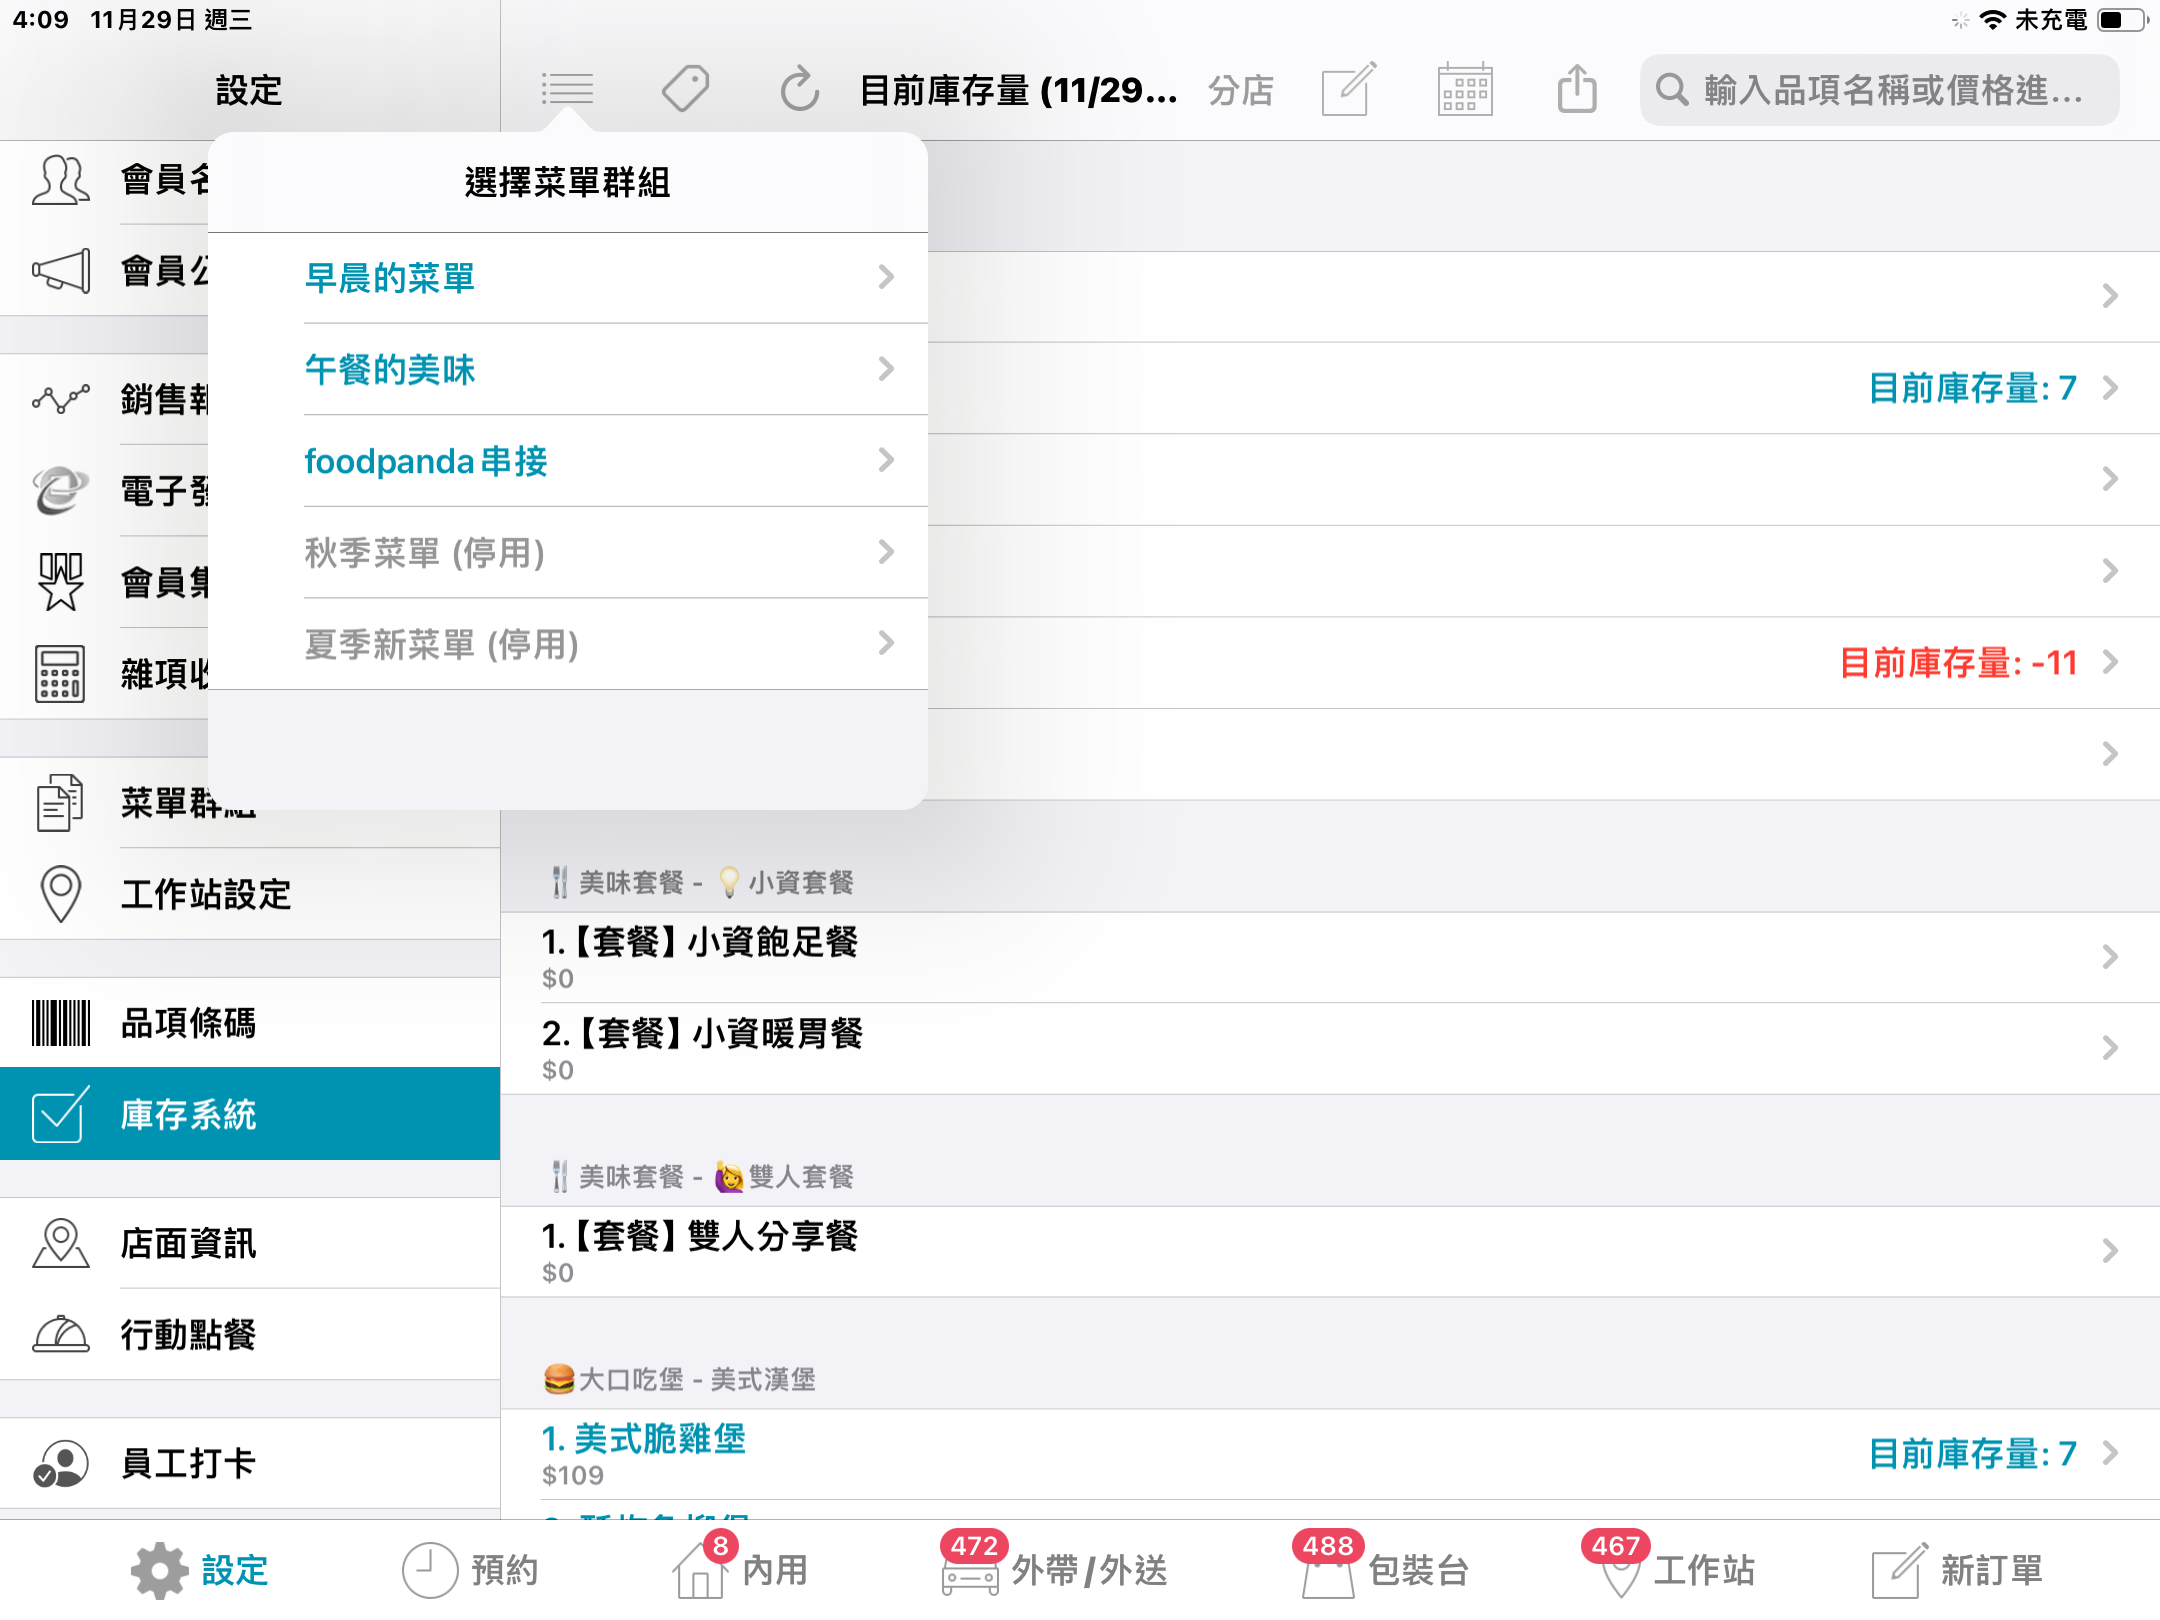
Task: Tap the 目前庫存量 (11/29... title
Action: pos(1018,90)
